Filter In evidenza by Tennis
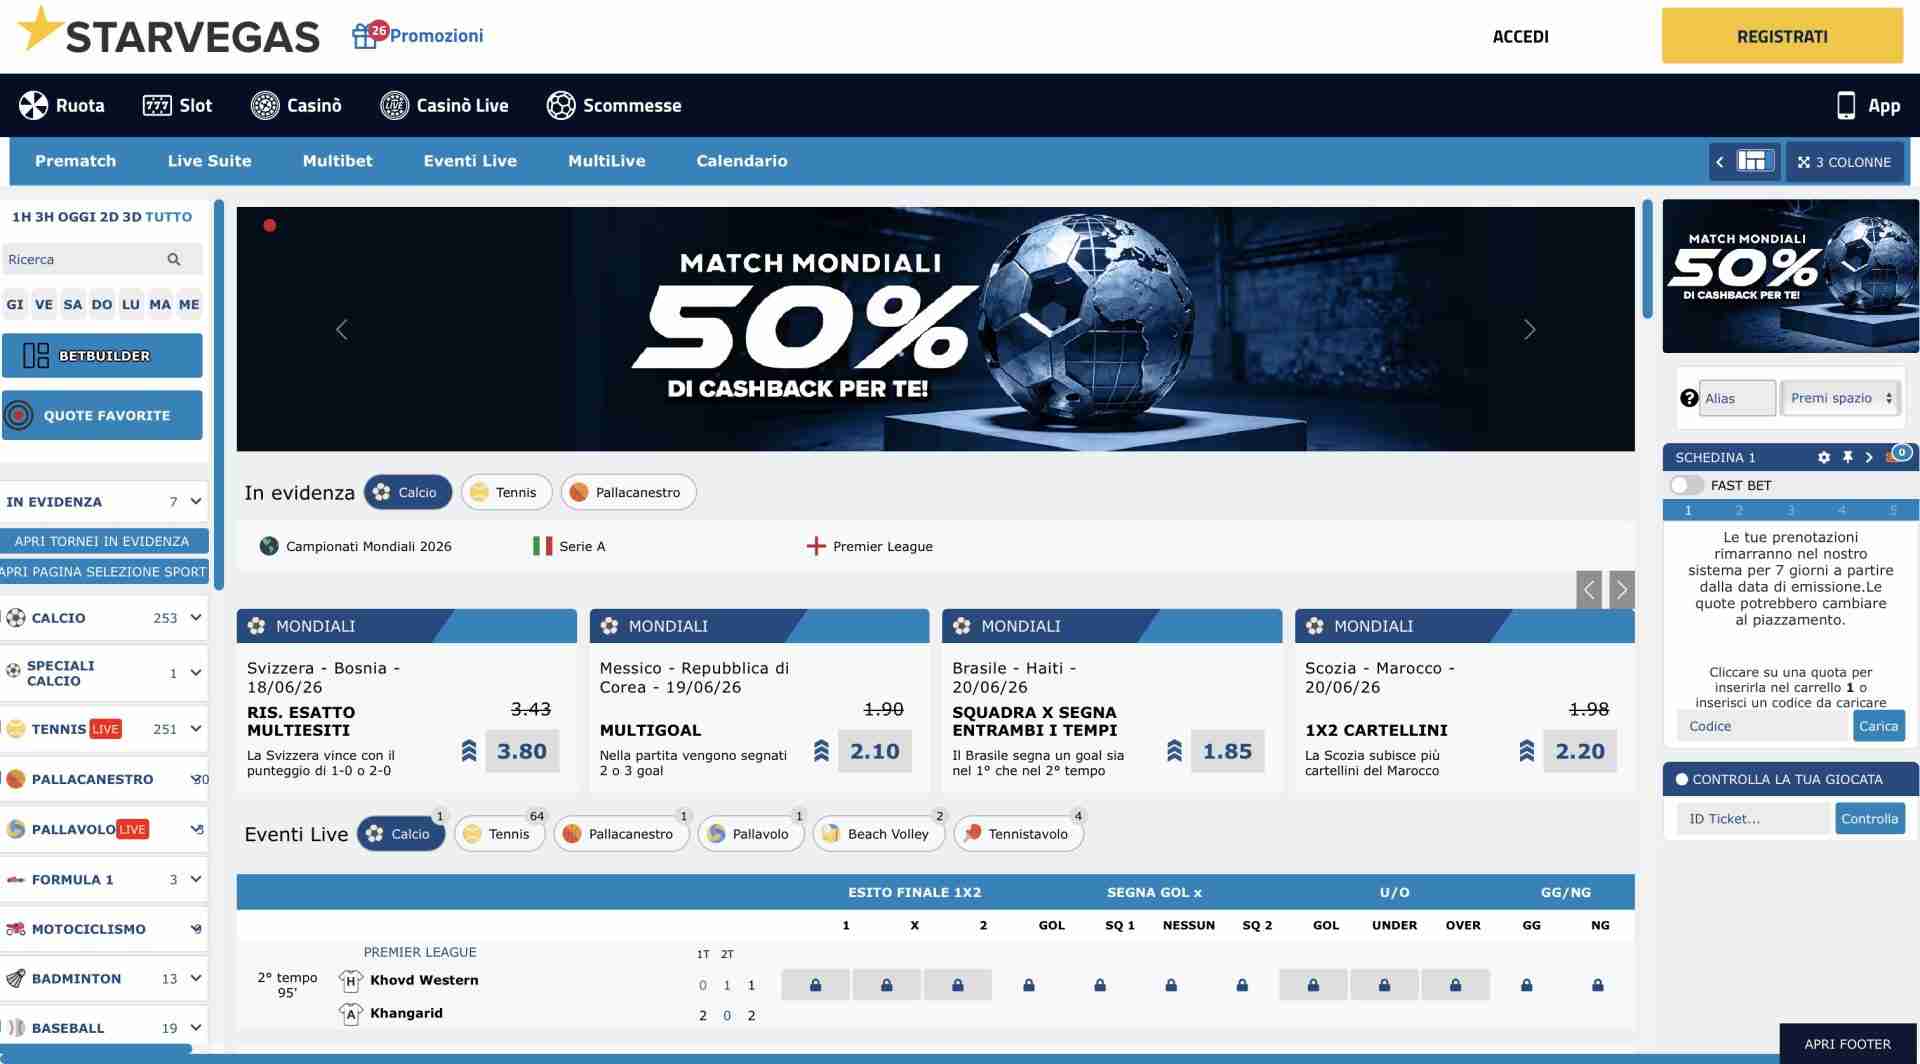 point(506,492)
